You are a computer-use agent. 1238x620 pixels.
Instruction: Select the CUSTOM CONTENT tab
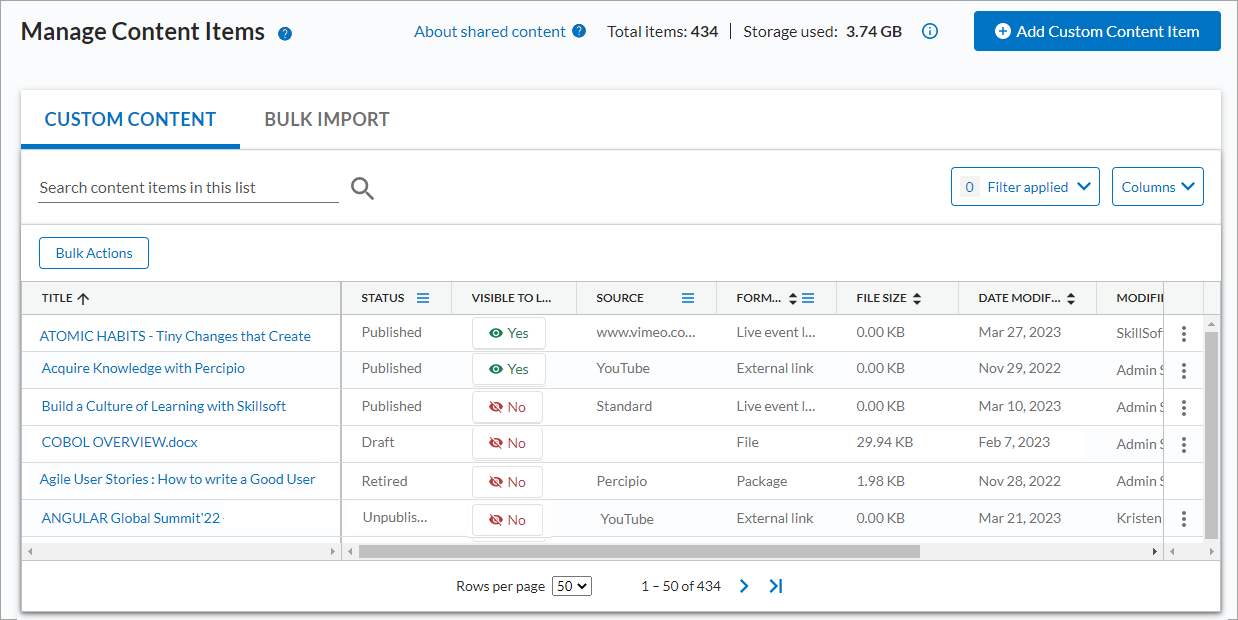click(x=130, y=119)
